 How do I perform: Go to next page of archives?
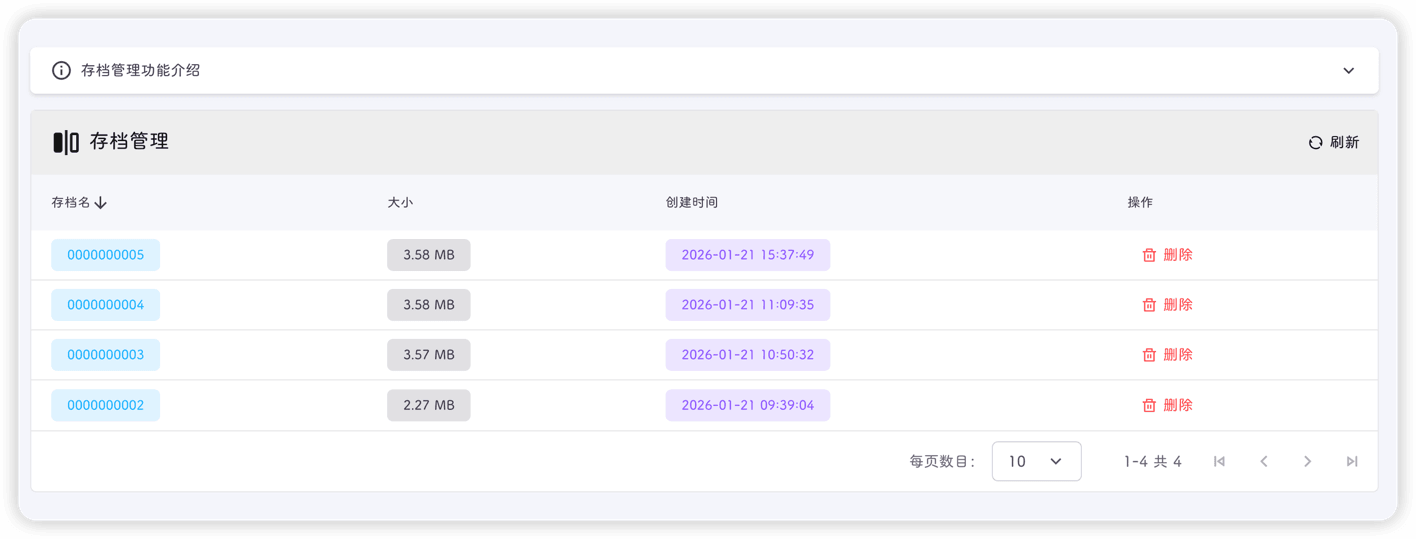click(1307, 461)
